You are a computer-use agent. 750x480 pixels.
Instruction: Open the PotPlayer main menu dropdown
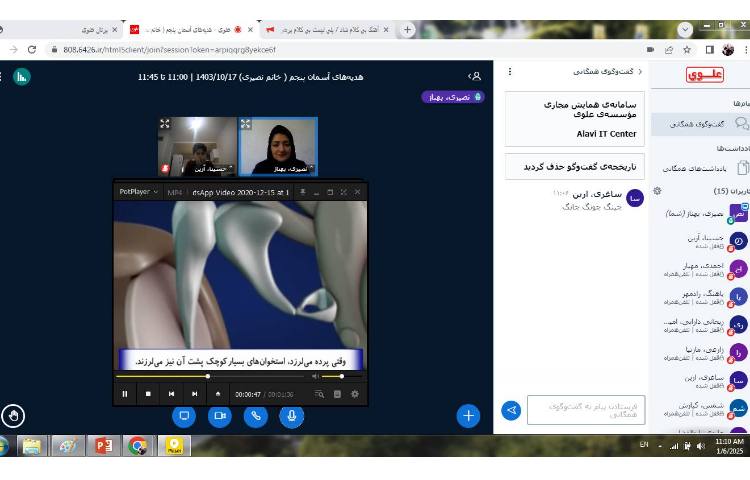coord(138,191)
